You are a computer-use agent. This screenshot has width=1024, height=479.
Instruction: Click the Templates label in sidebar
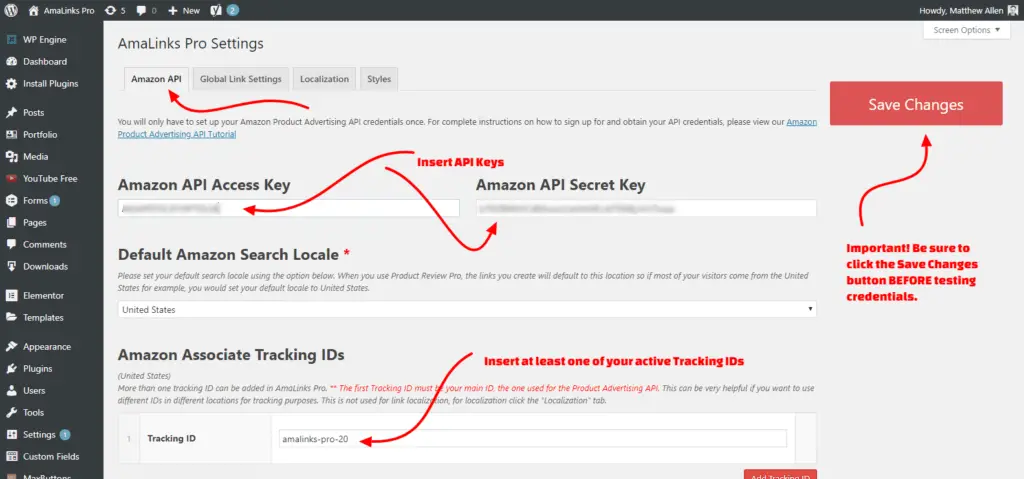pyautogui.click(x=43, y=318)
